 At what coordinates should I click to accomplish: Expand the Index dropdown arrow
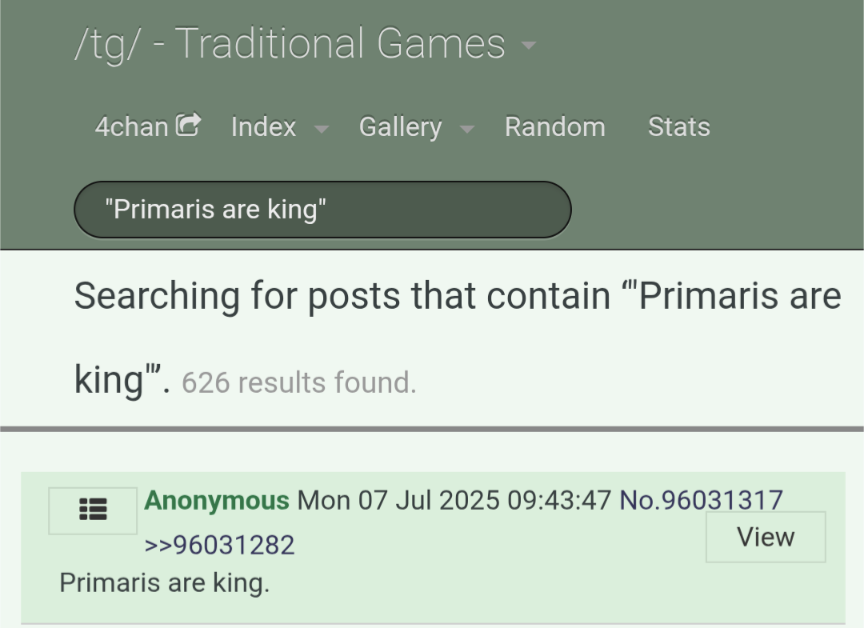click(x=321, y=129)
